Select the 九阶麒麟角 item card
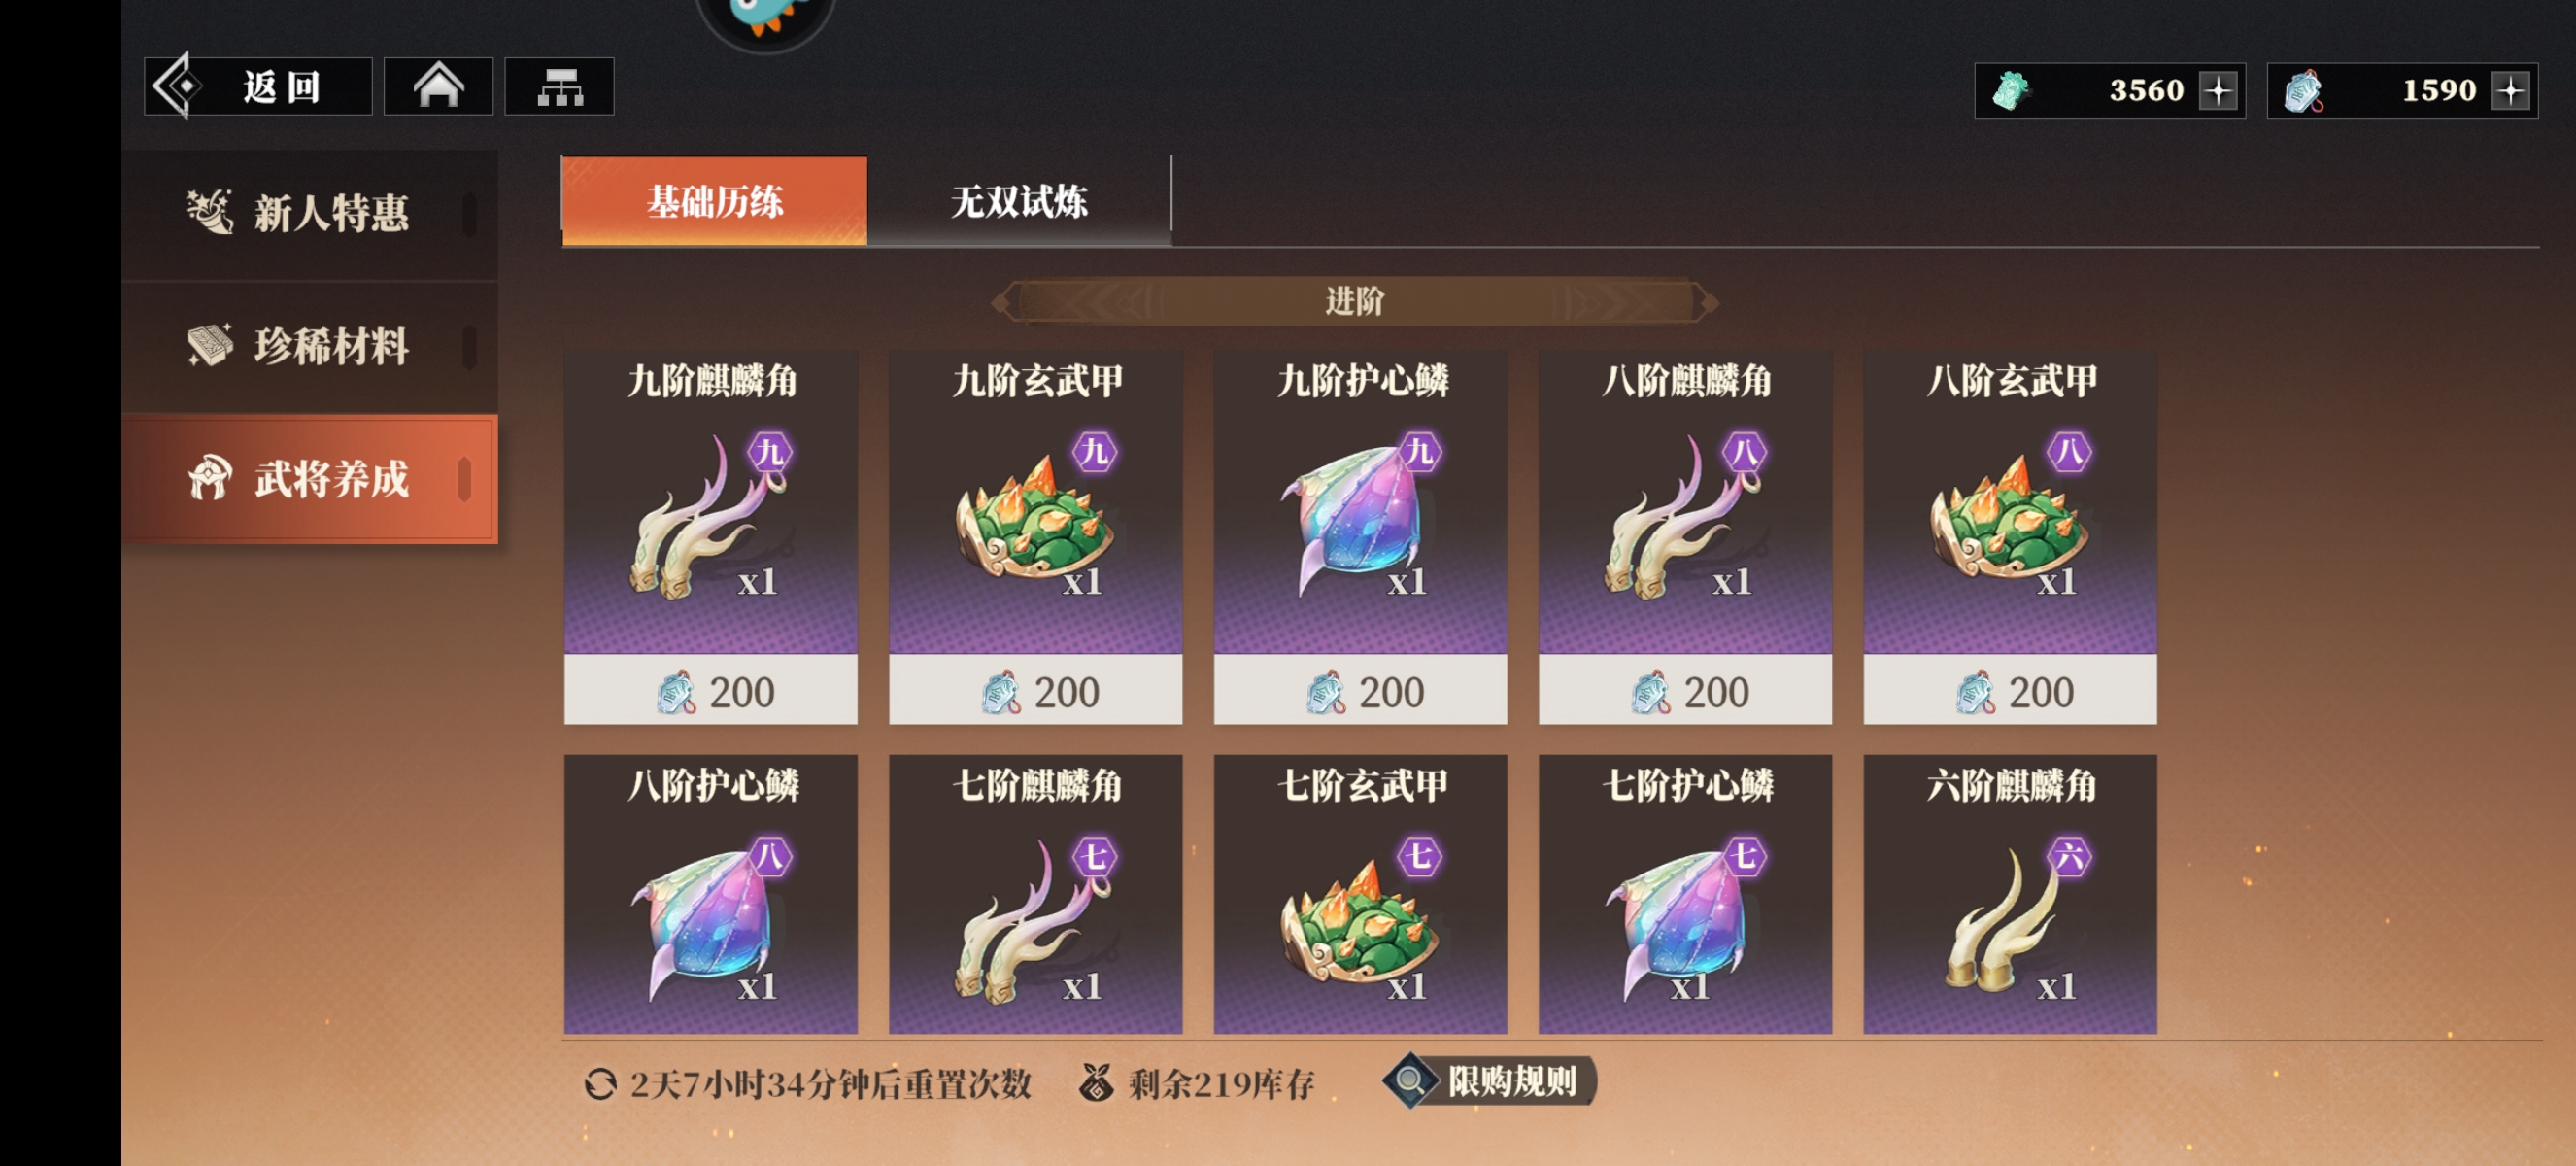The image size is (2576, 1166). click(x=711, y=537)
